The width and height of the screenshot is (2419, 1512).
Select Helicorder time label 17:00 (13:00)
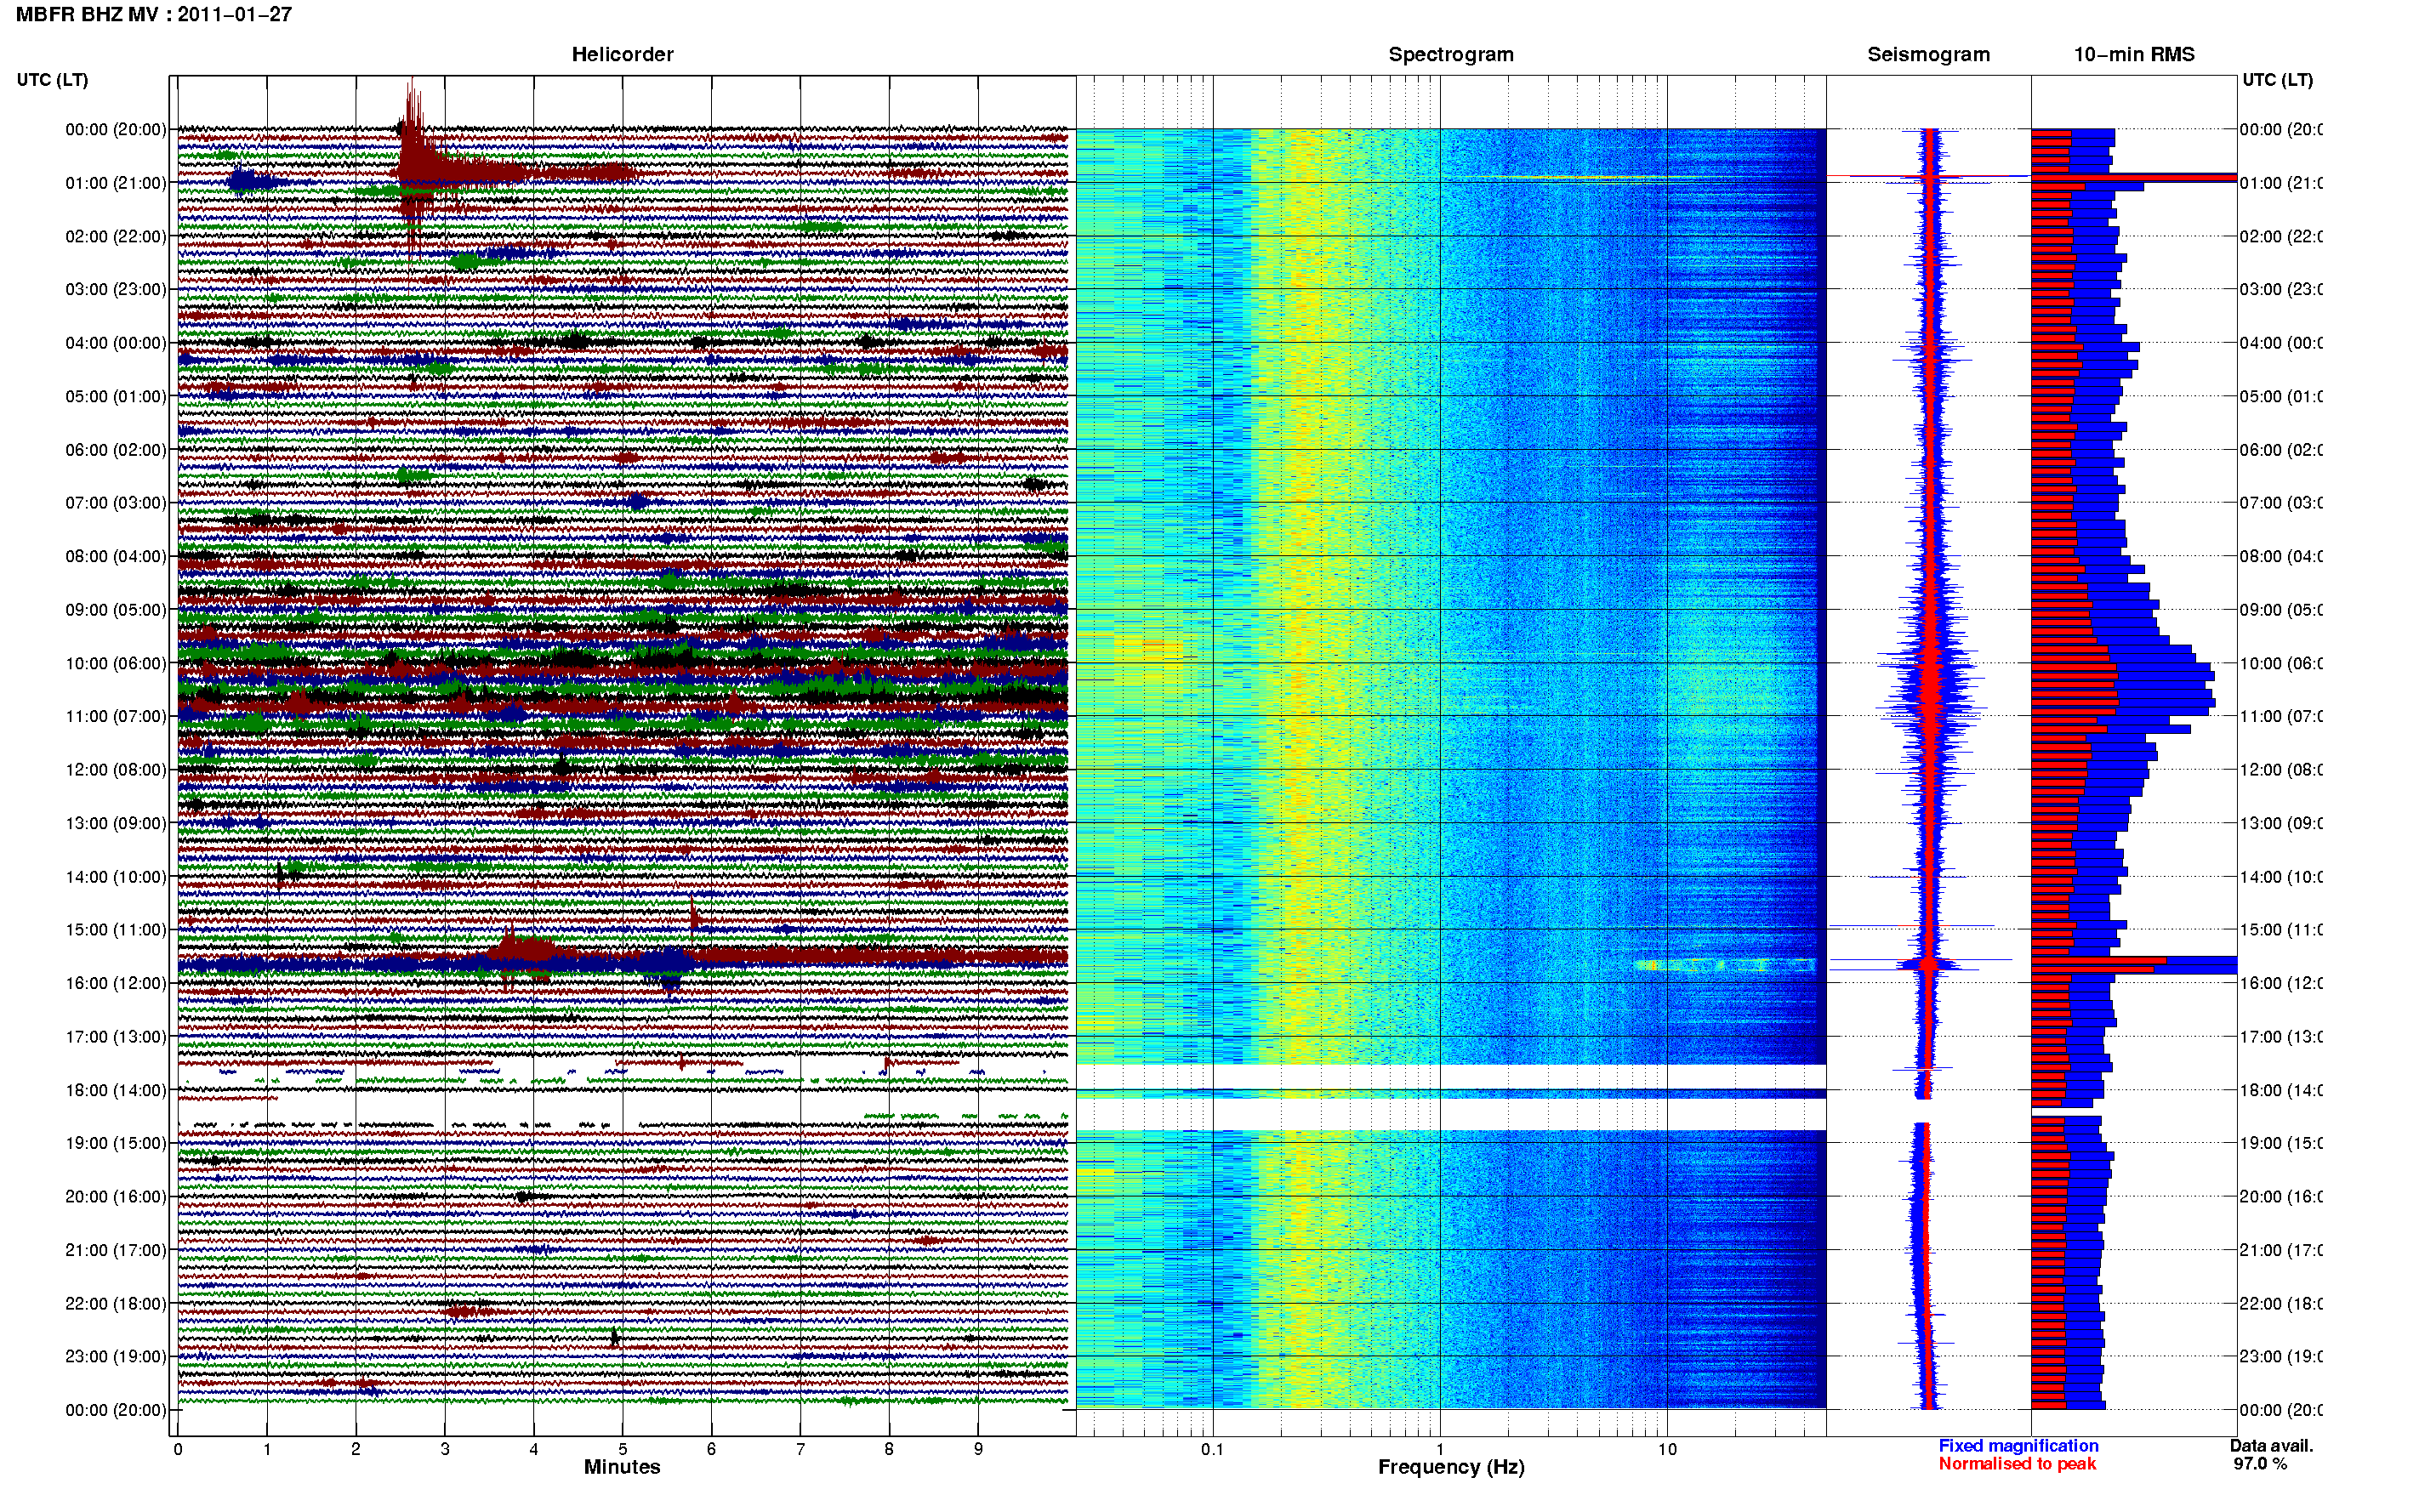point(116,1037)
